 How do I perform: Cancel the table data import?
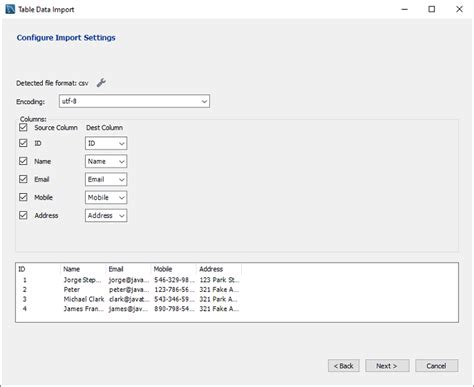[437, 366]
